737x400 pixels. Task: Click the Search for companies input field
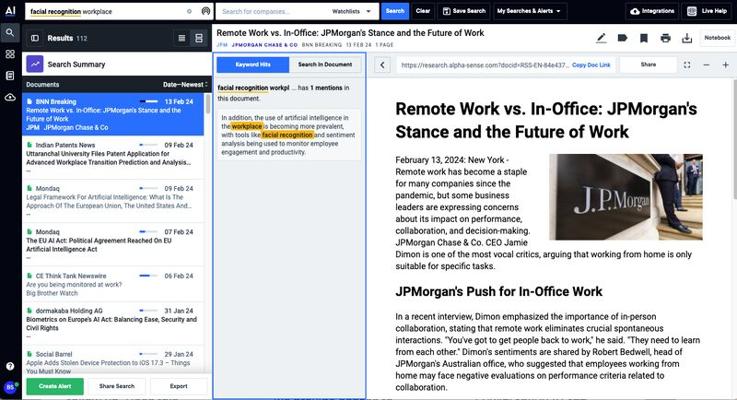point(270,11)
